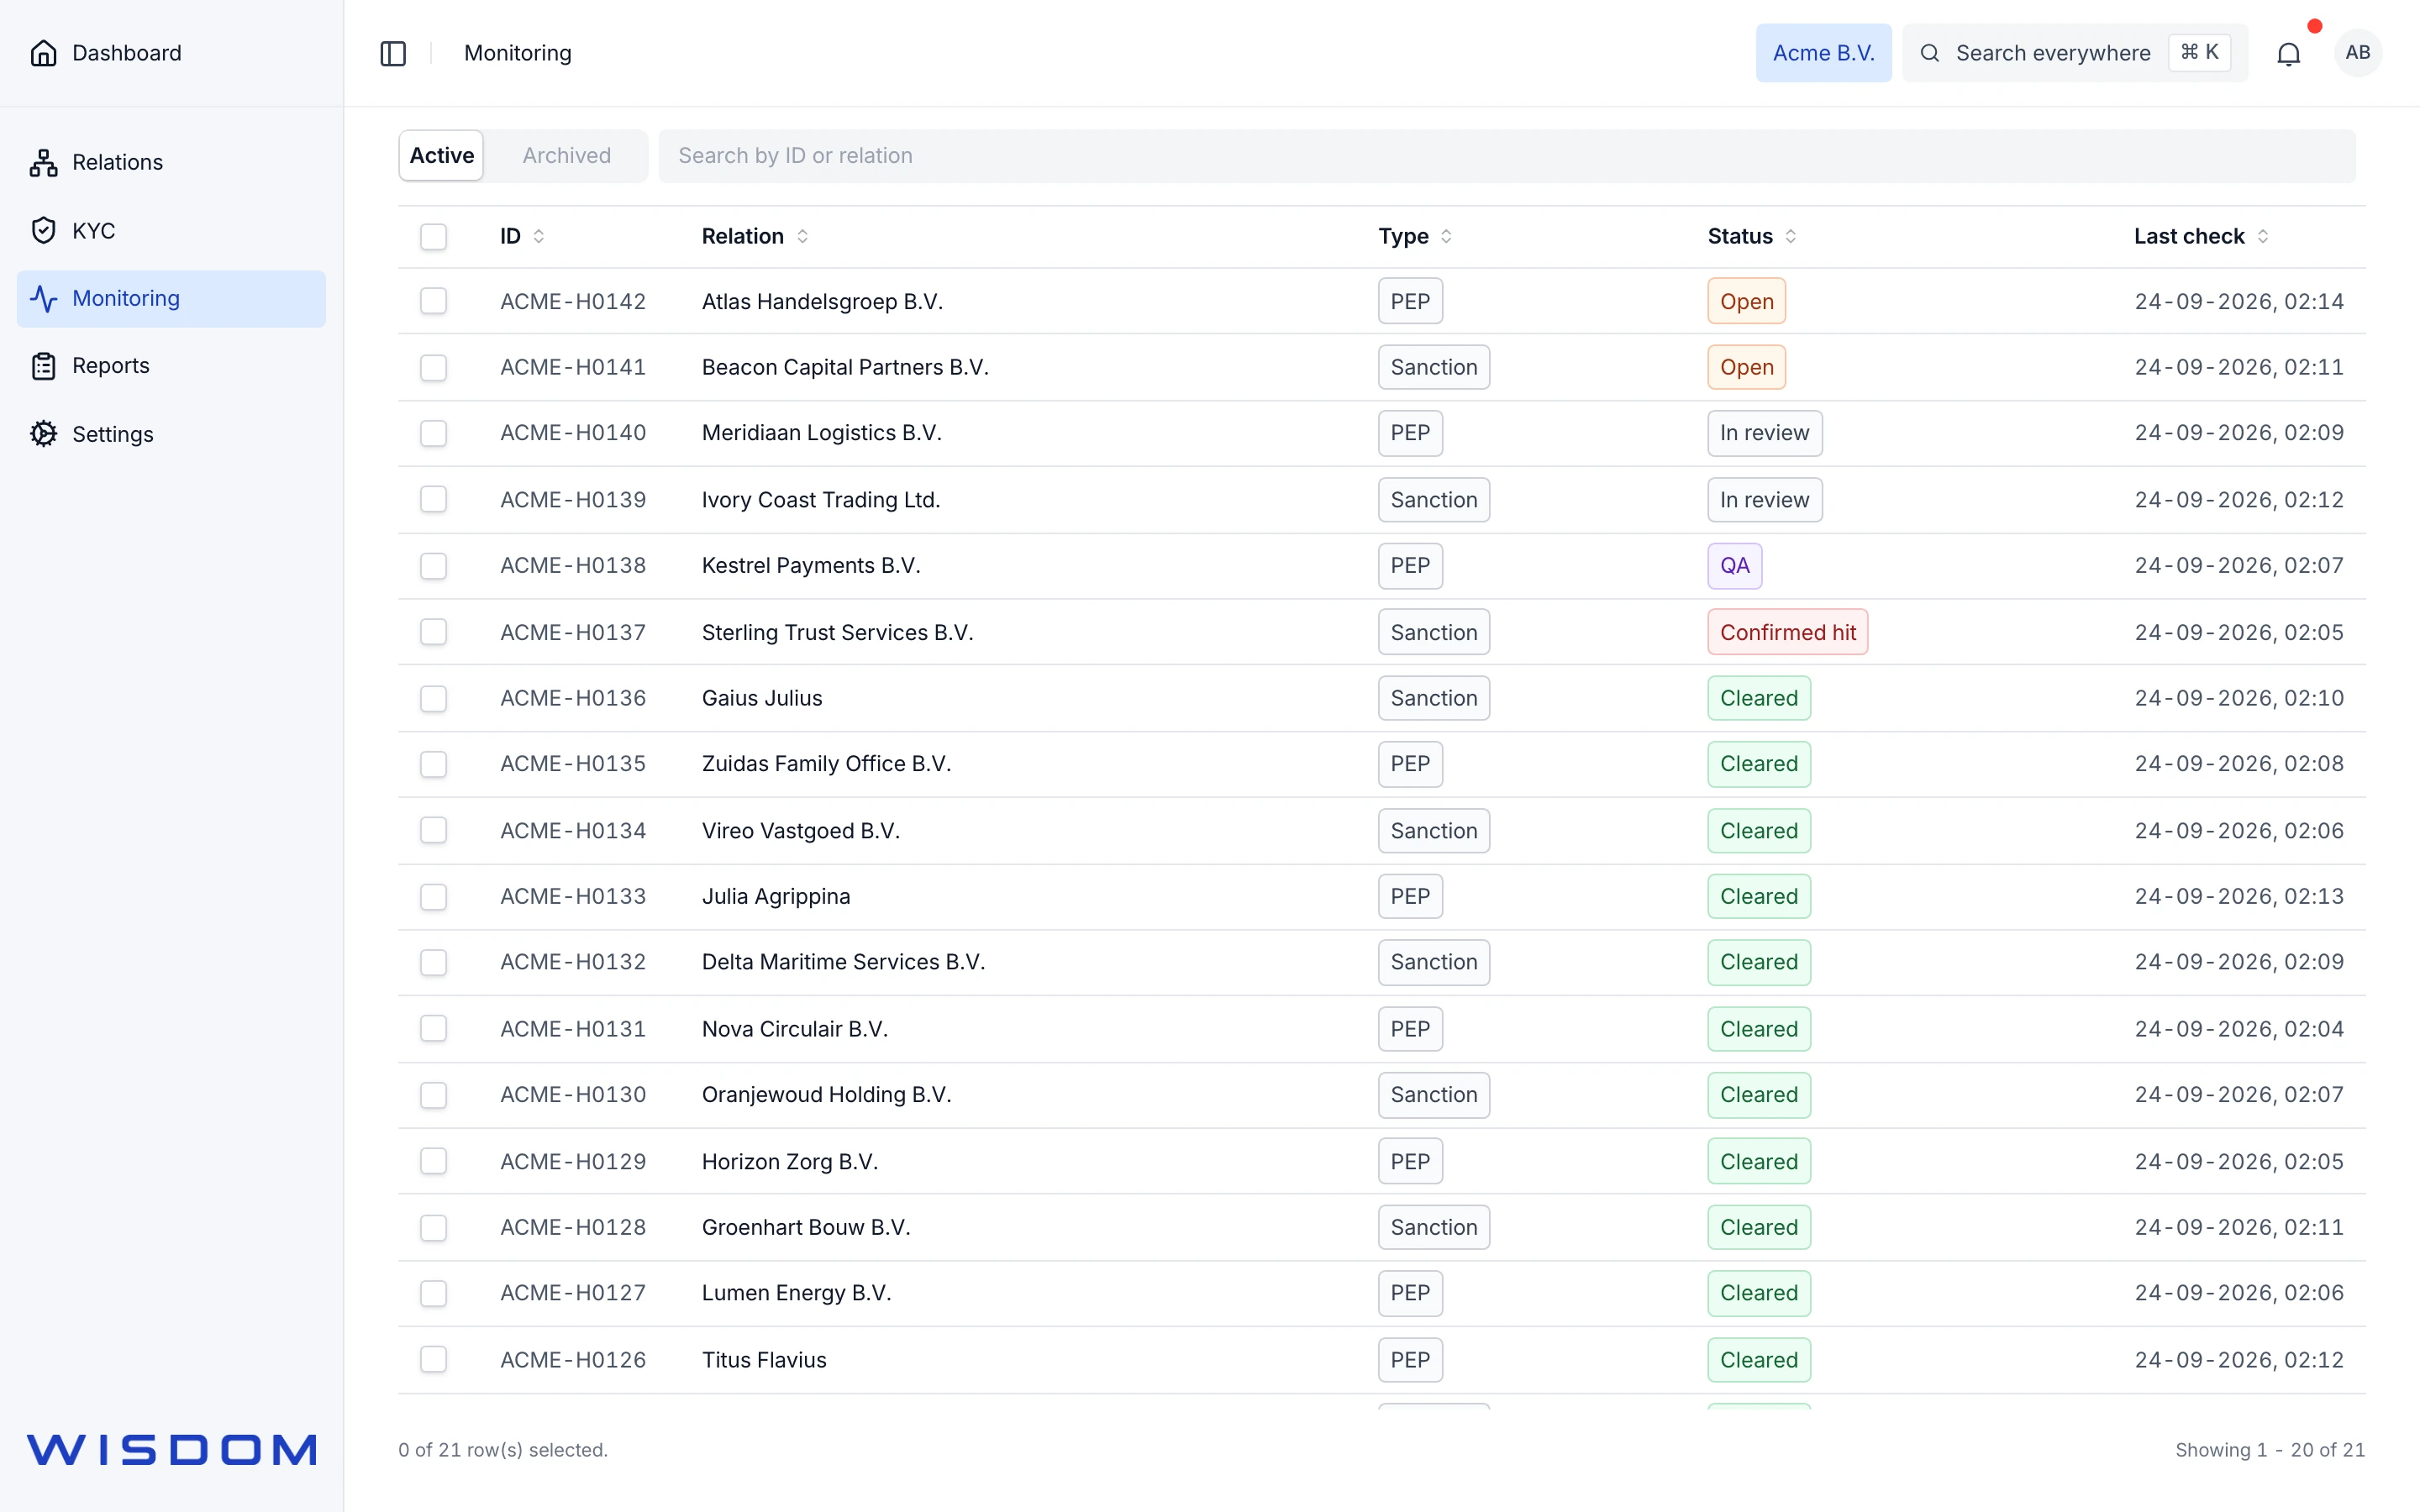The image size is (2420, 1512).
Task: Click the Julia Agrippina relation
Action: click(775, 896)
